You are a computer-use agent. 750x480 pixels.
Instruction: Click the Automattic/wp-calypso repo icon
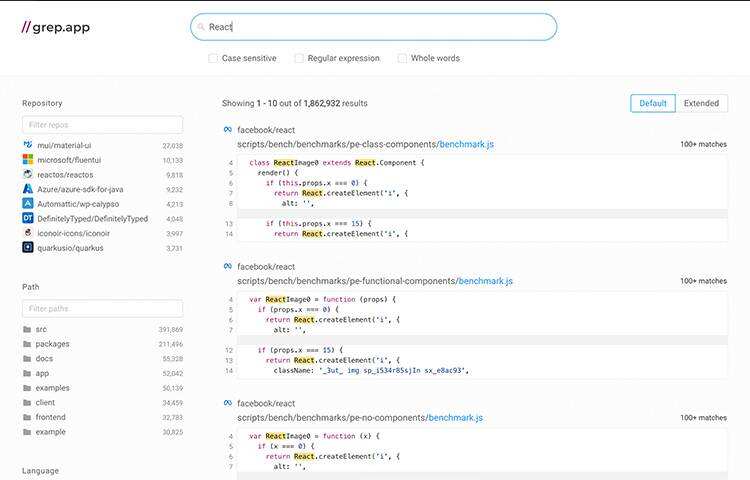click(28, 203)
